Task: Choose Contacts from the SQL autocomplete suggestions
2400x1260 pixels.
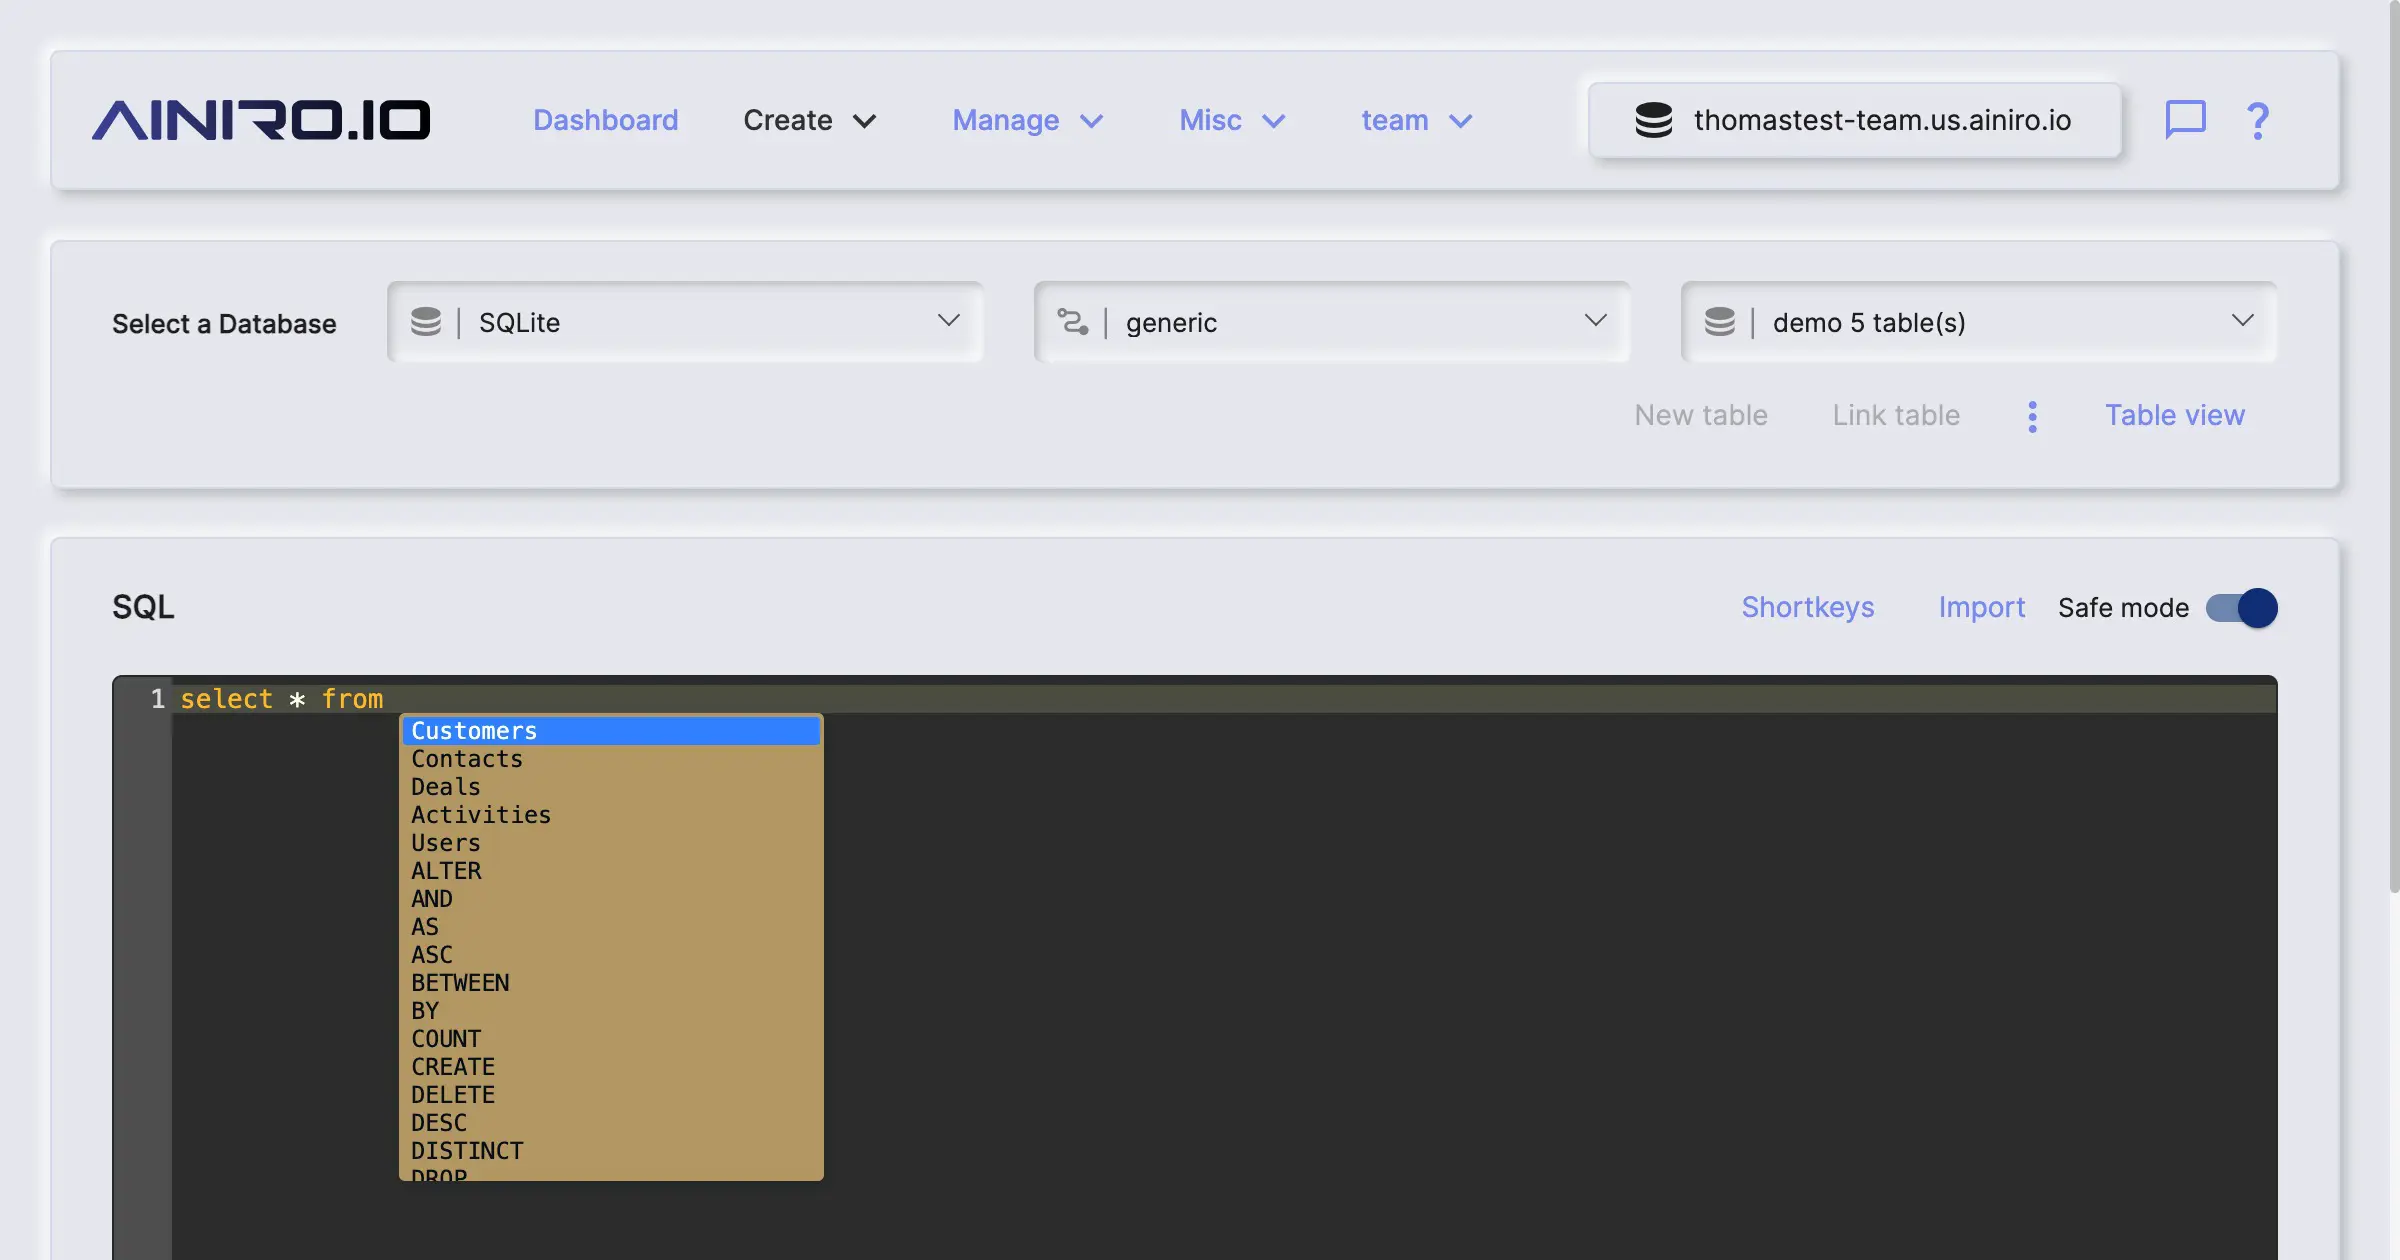Action: point(466,759)
